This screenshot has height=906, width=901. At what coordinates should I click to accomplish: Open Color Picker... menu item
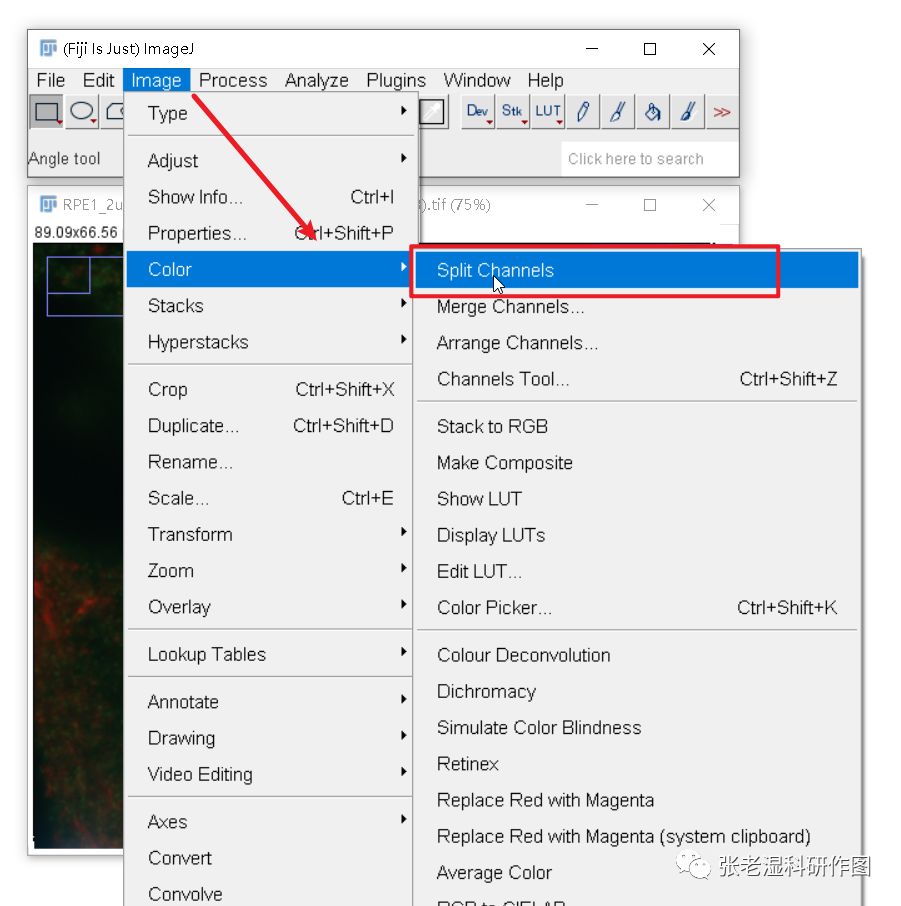click(x=637, y=607)
